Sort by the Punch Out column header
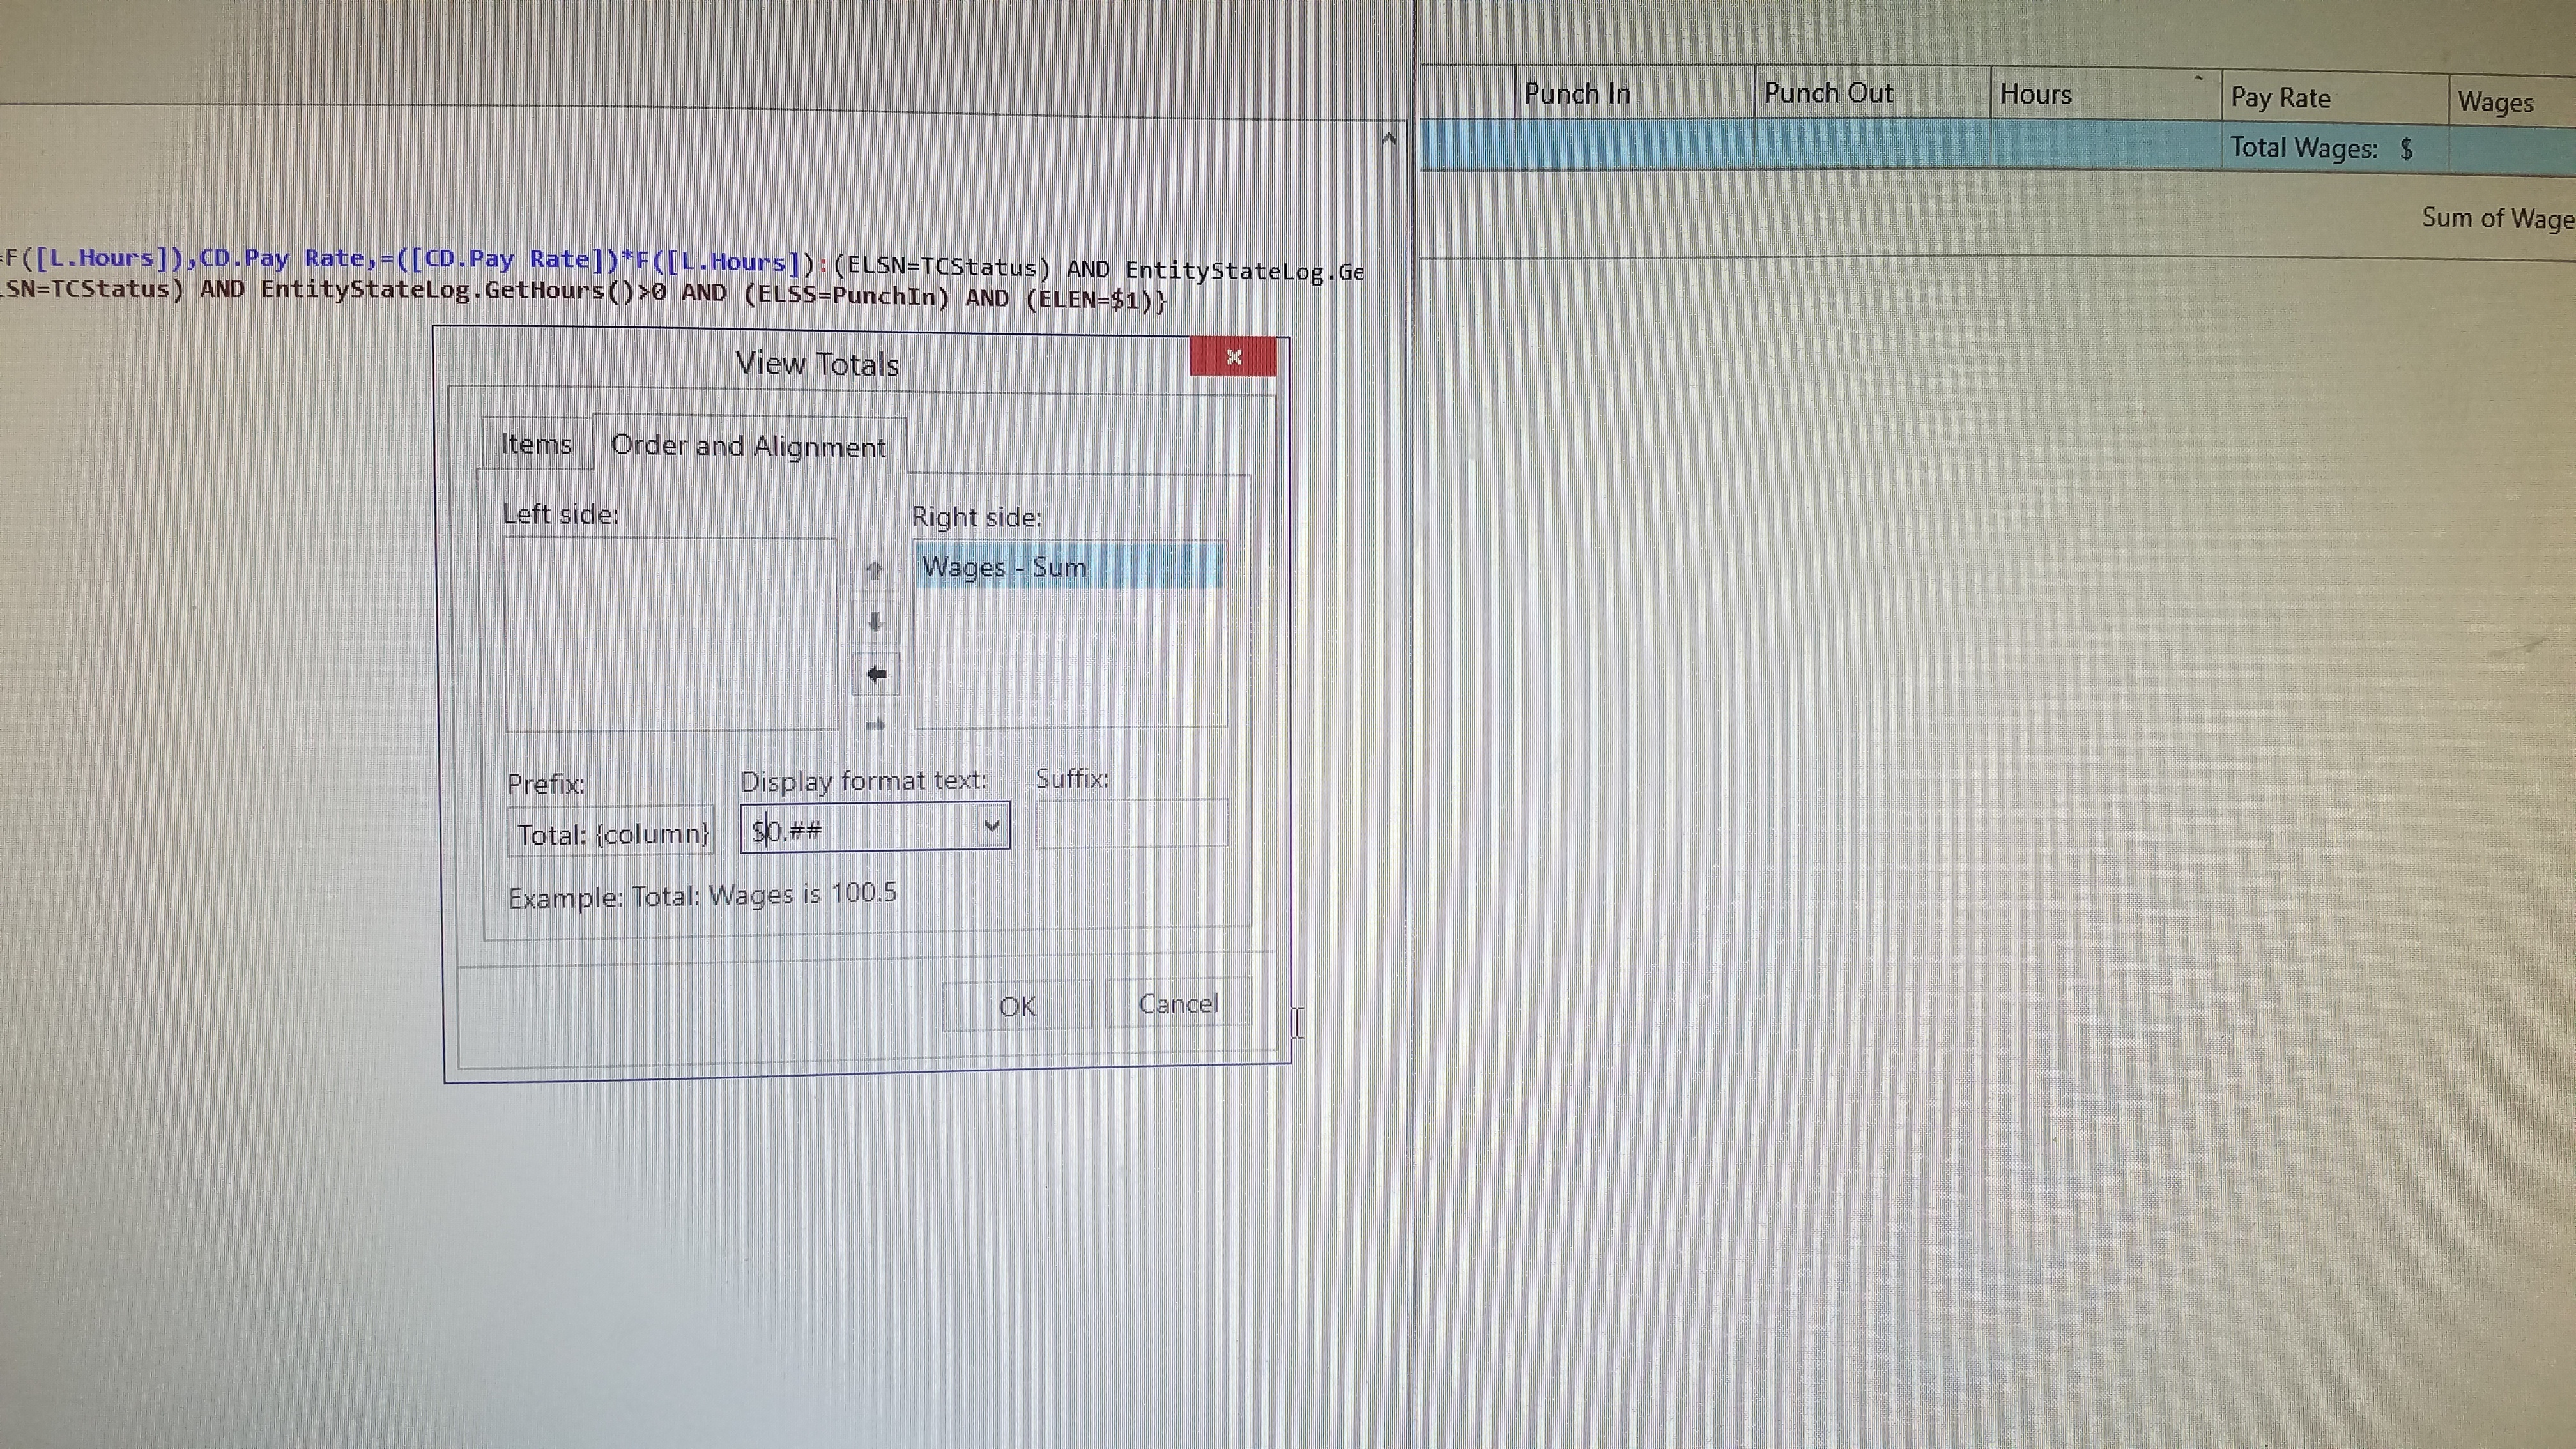The image size is (2576, 1449). tap(1872, 93)
